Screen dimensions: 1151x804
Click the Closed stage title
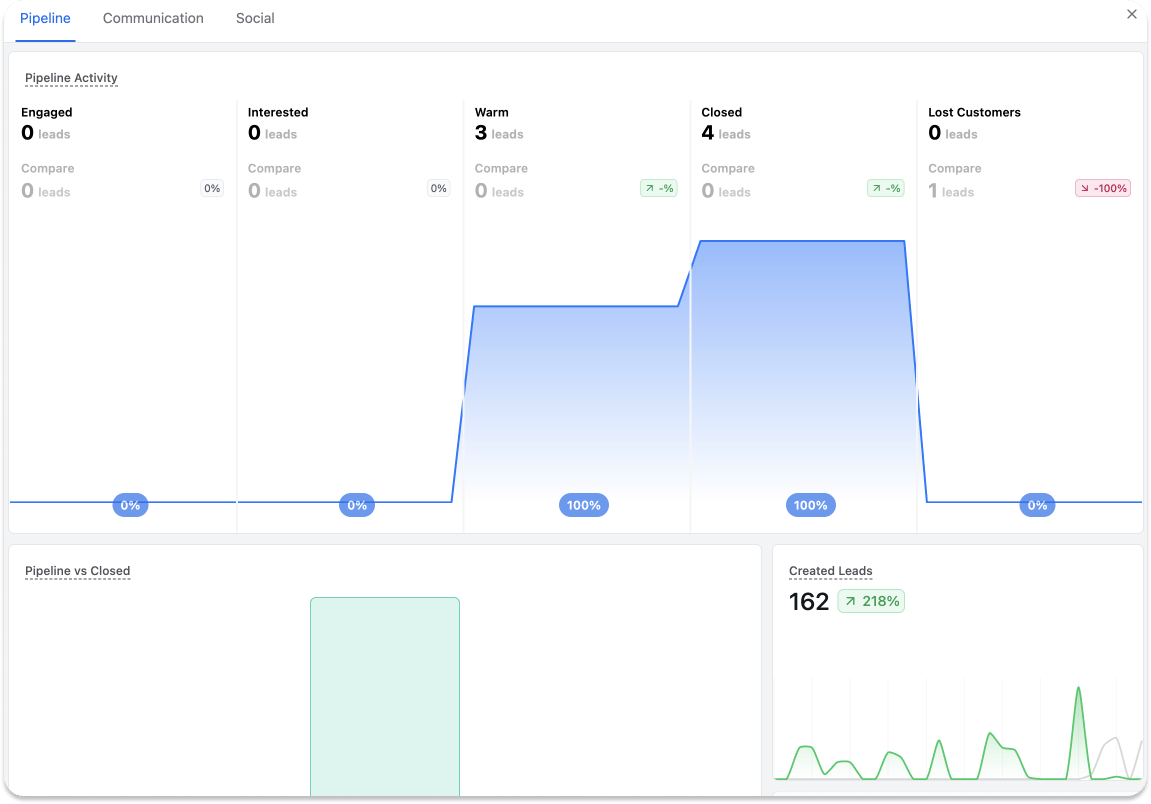(721, 112)
